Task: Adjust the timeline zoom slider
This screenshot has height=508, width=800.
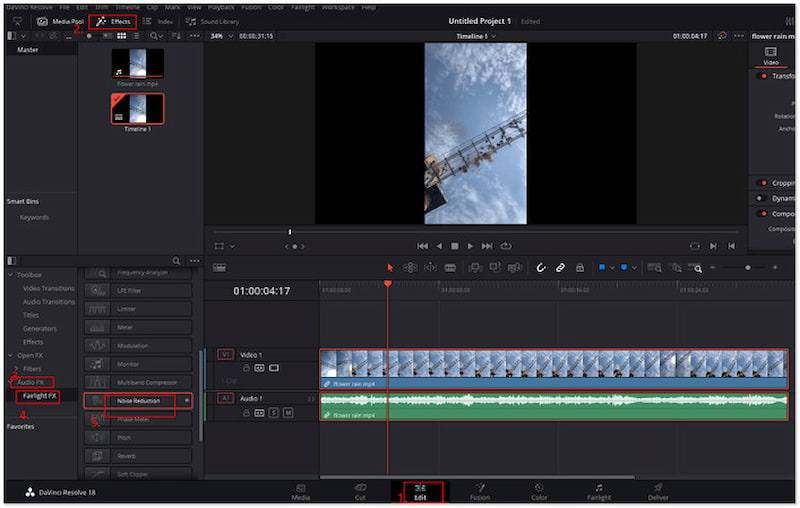Action: point(747,268)
